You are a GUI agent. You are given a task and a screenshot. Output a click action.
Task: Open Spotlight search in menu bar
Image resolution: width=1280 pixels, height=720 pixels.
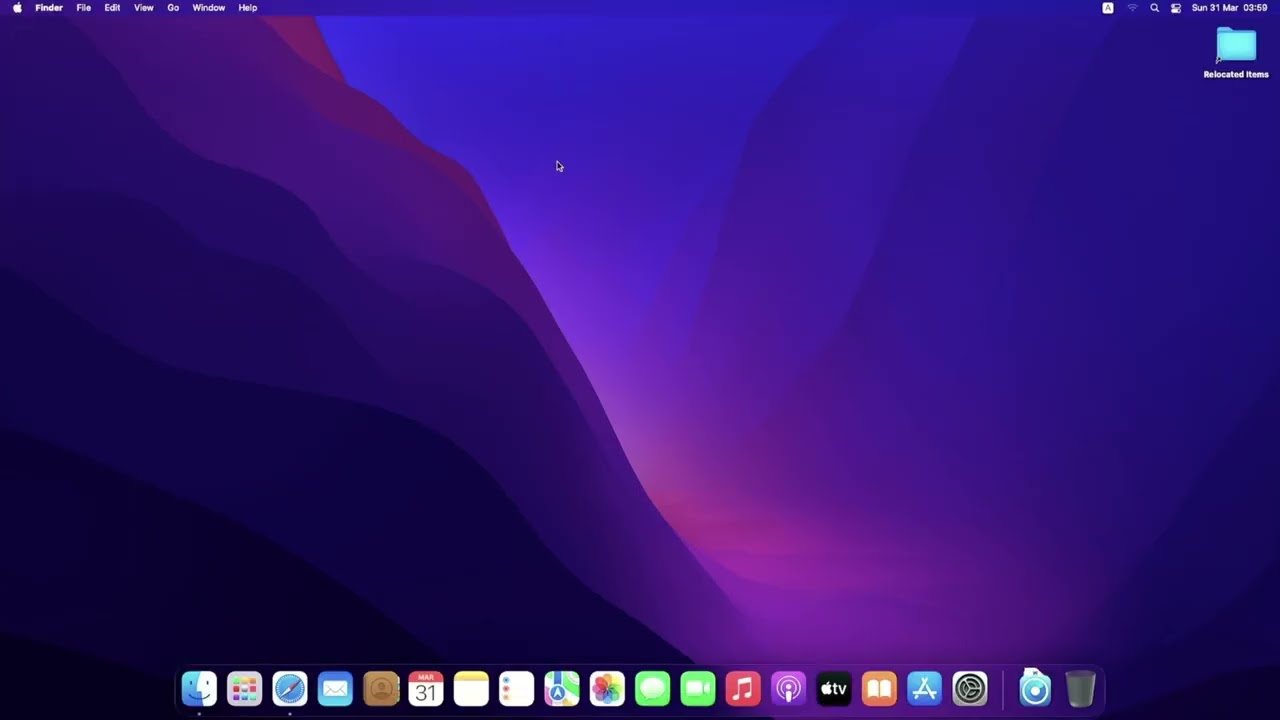[x=1155, y=8]
